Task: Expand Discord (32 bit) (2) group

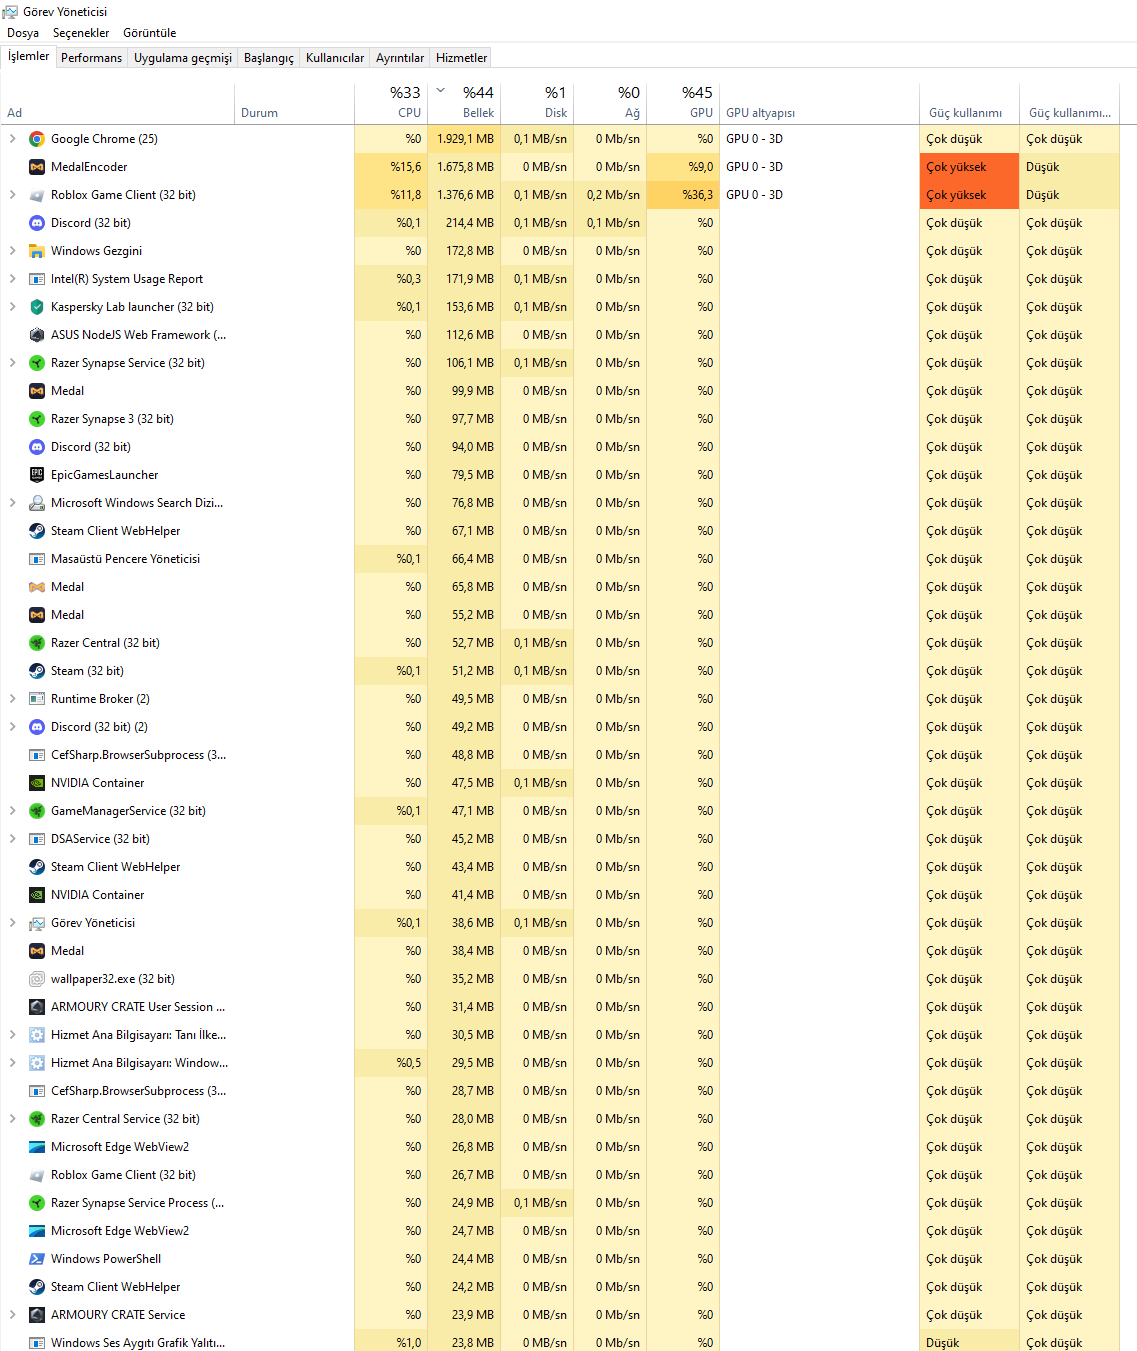Action: pos(12,727)
